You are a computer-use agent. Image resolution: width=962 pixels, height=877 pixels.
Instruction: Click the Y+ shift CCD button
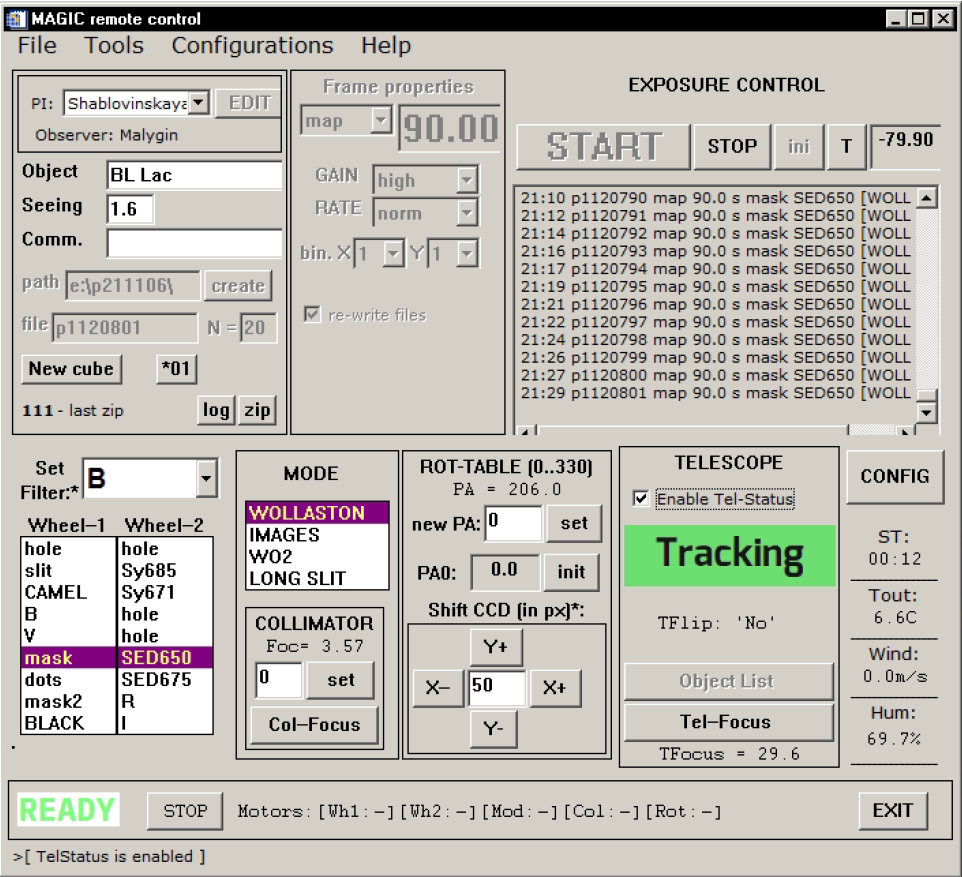click(498, 649)
